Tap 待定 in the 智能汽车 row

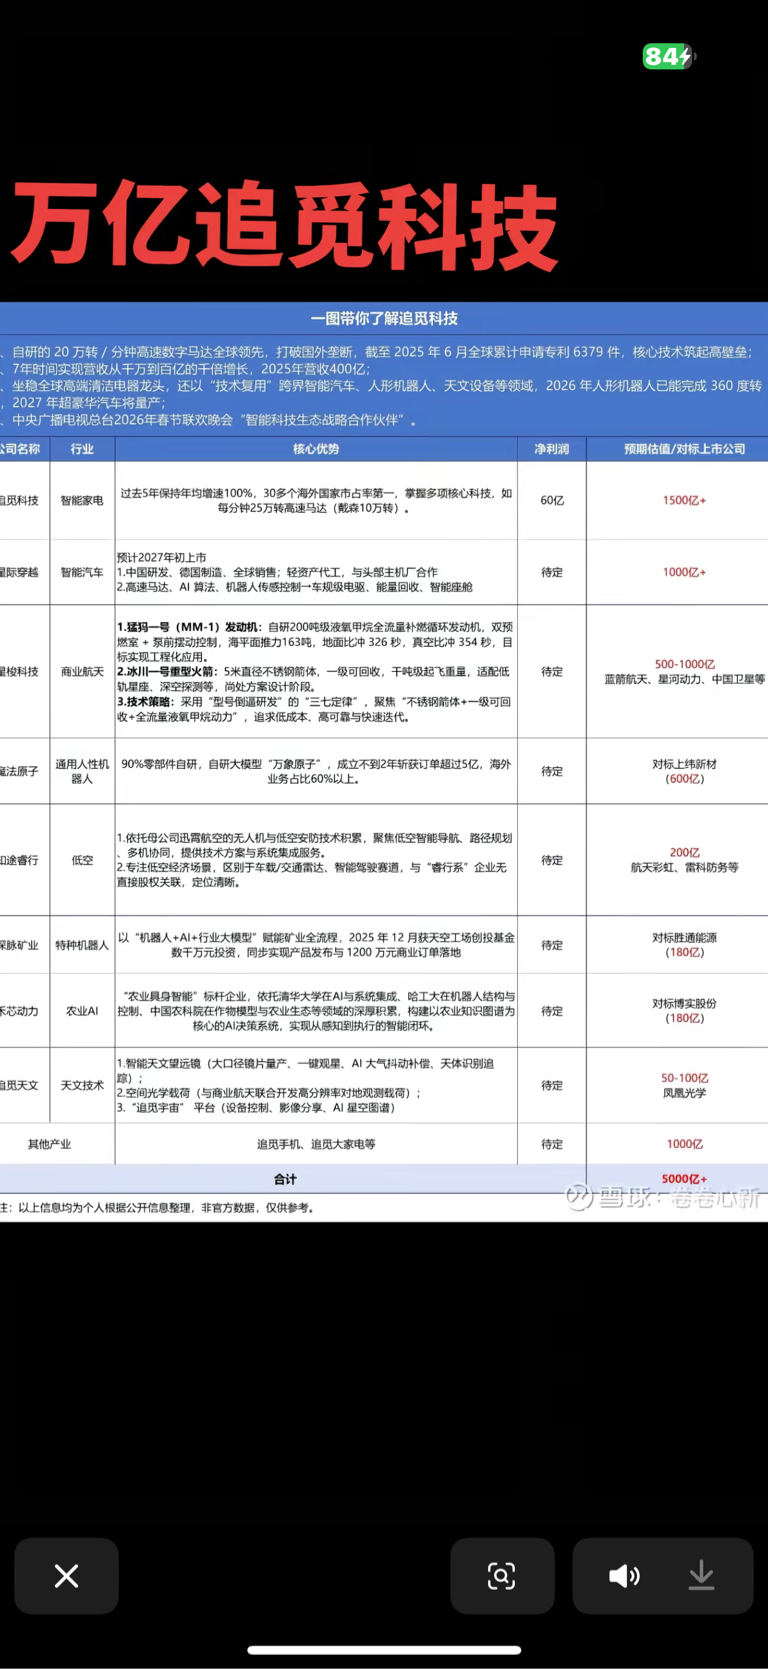pos(552,572)
